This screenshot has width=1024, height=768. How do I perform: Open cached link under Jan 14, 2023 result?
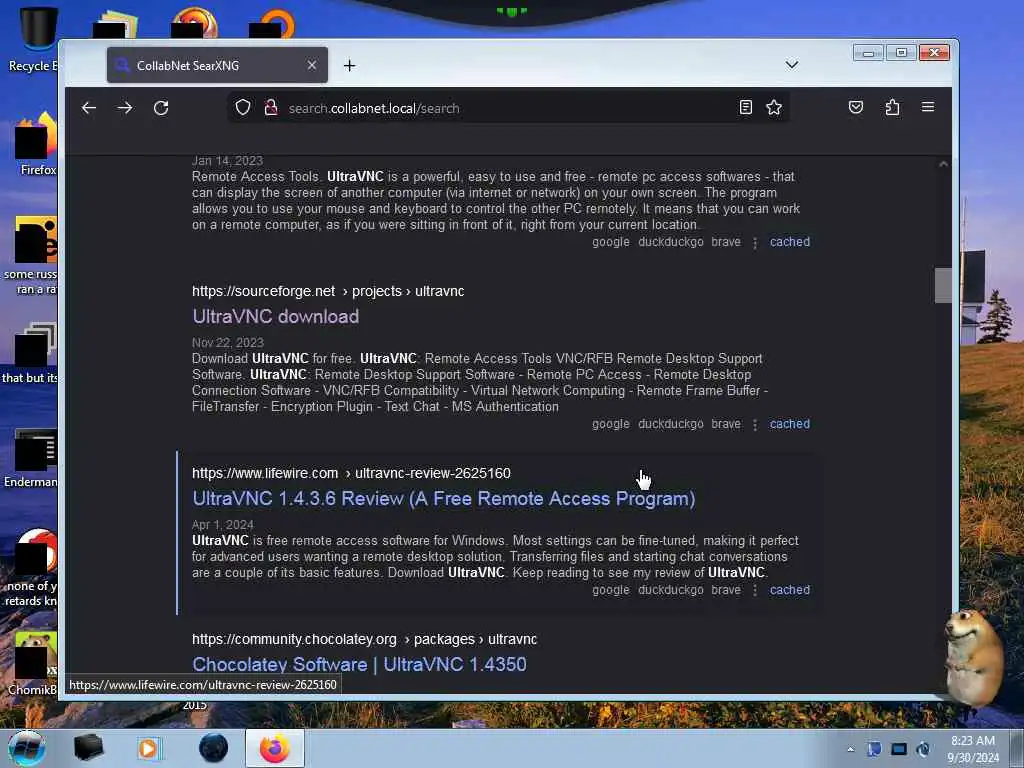pyautogui.click(x=790, y=242)
